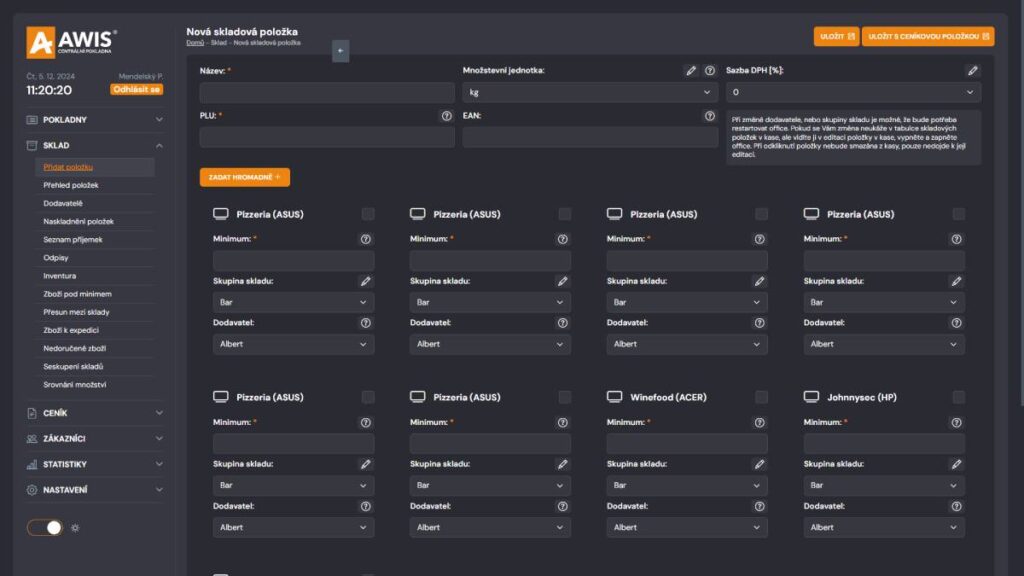1024x576 pixels.
Task: Click ULOŽIT S CENÍKOVOU POLOŽKOU button
Action: point(928,37)
